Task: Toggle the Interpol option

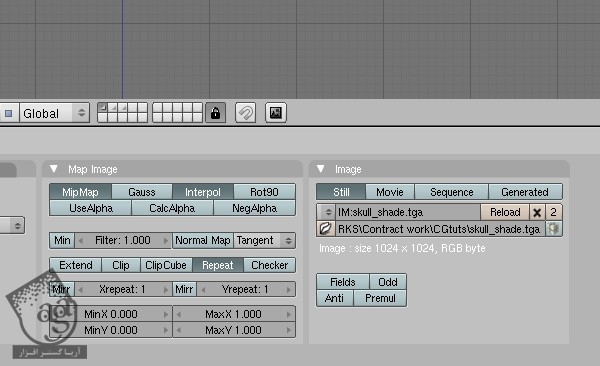Action: pyautogui.click(x=203, y=192)
